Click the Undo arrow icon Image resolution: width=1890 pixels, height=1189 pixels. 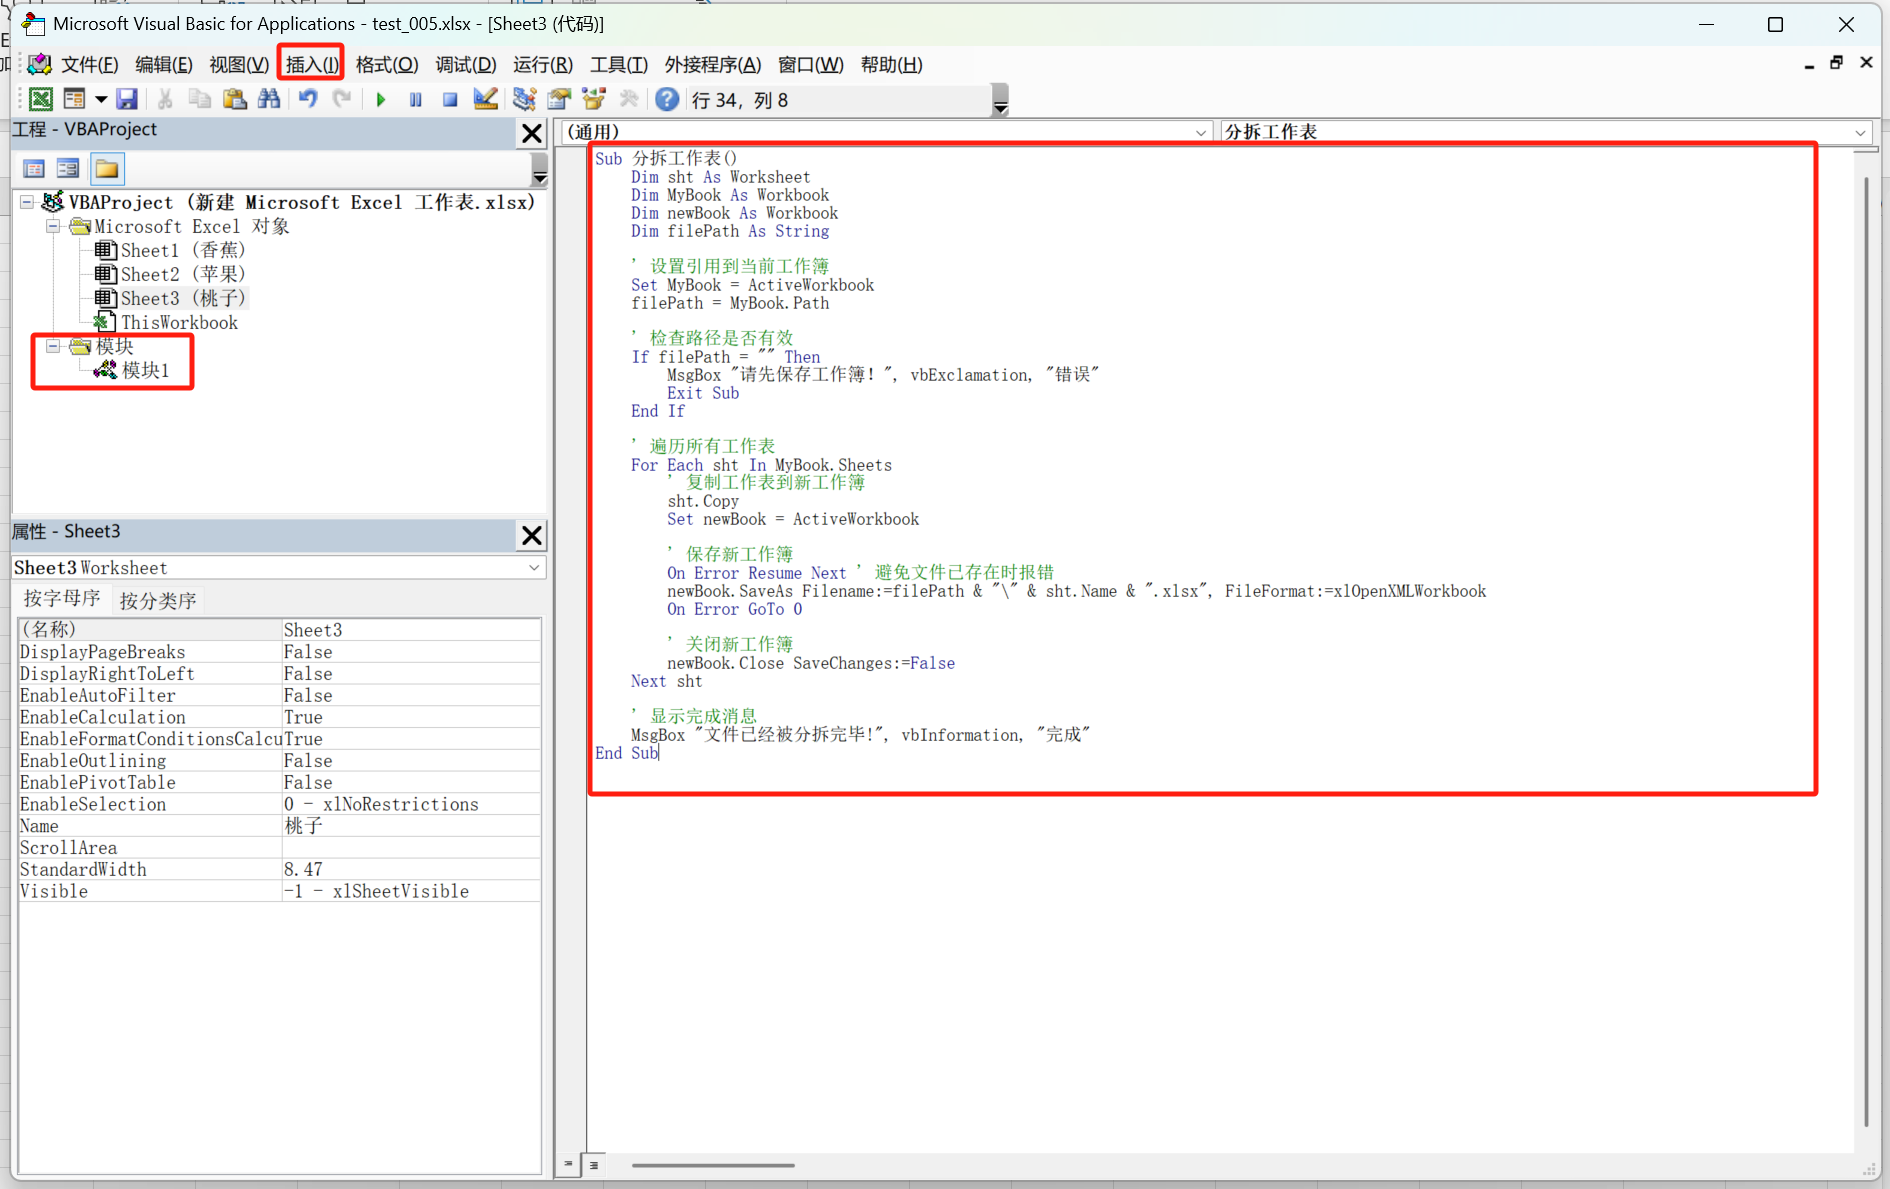click(x=308, y=99)
